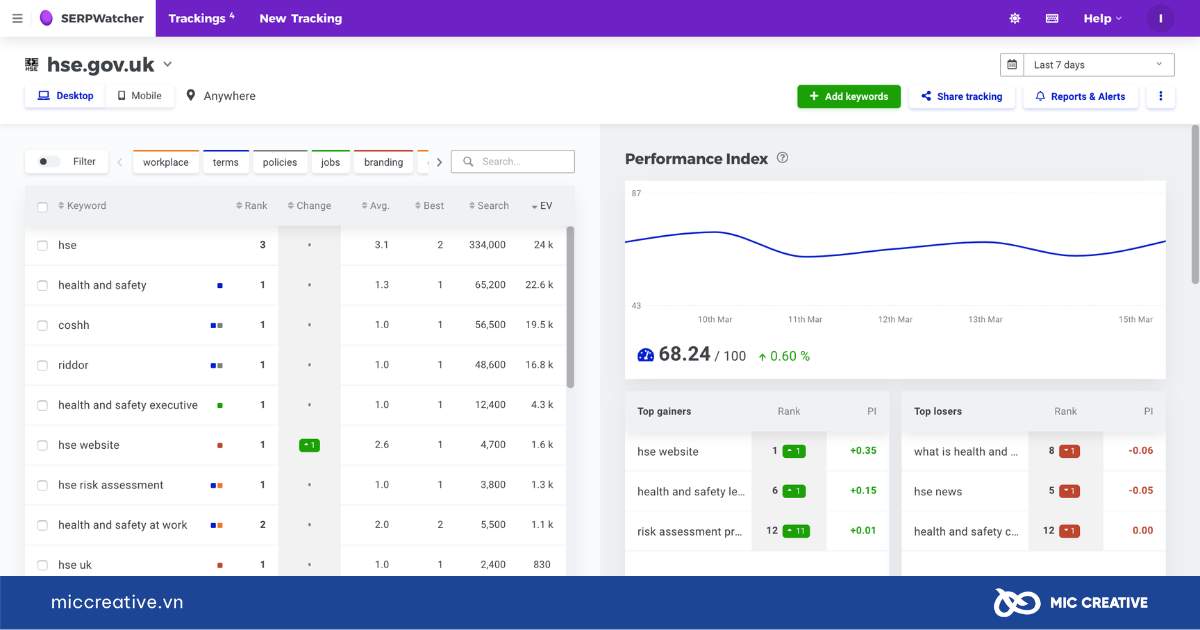This screenshot has width=1200, height=630.
Task: Sort by the Search volume column
Action: tap(488, 206)
